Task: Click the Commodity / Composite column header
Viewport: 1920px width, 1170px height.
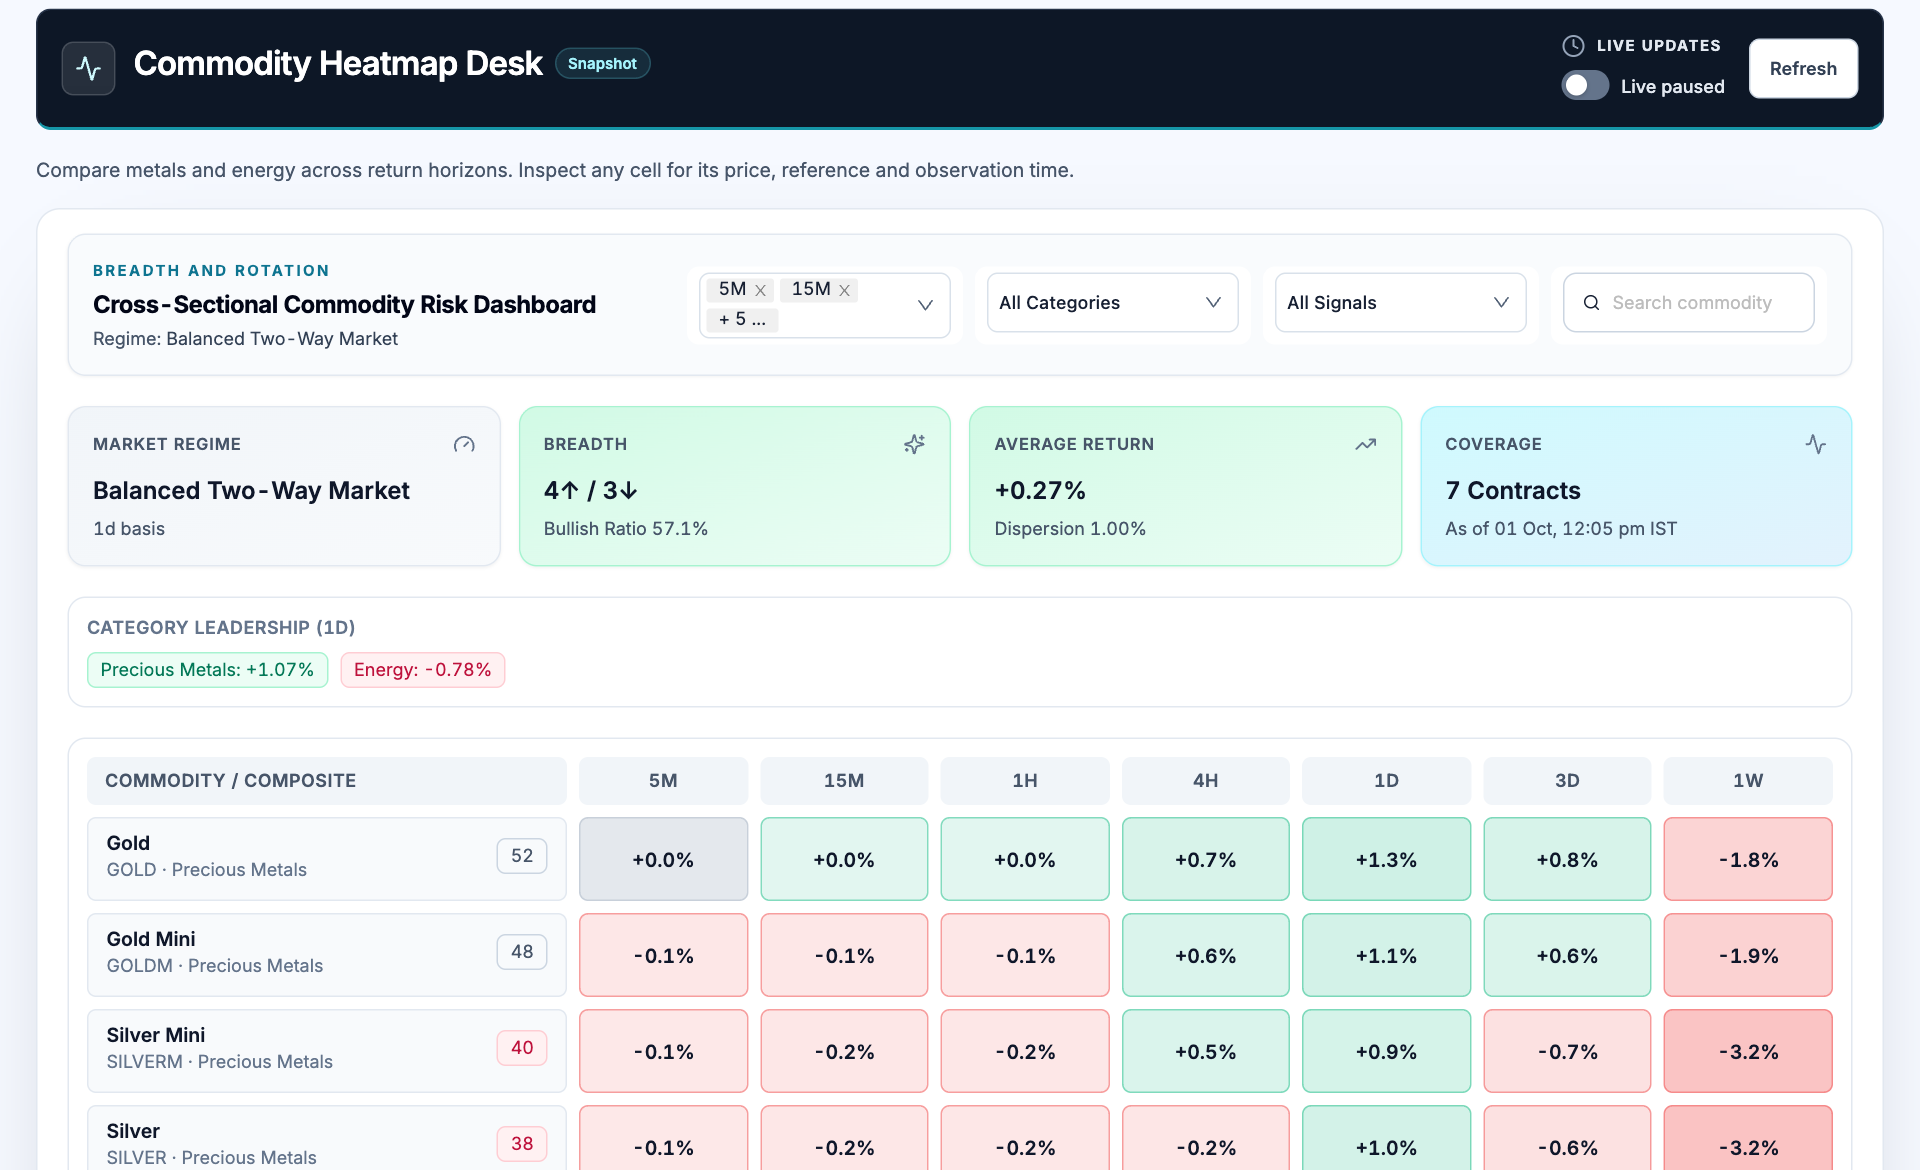Action: (326, 781)
